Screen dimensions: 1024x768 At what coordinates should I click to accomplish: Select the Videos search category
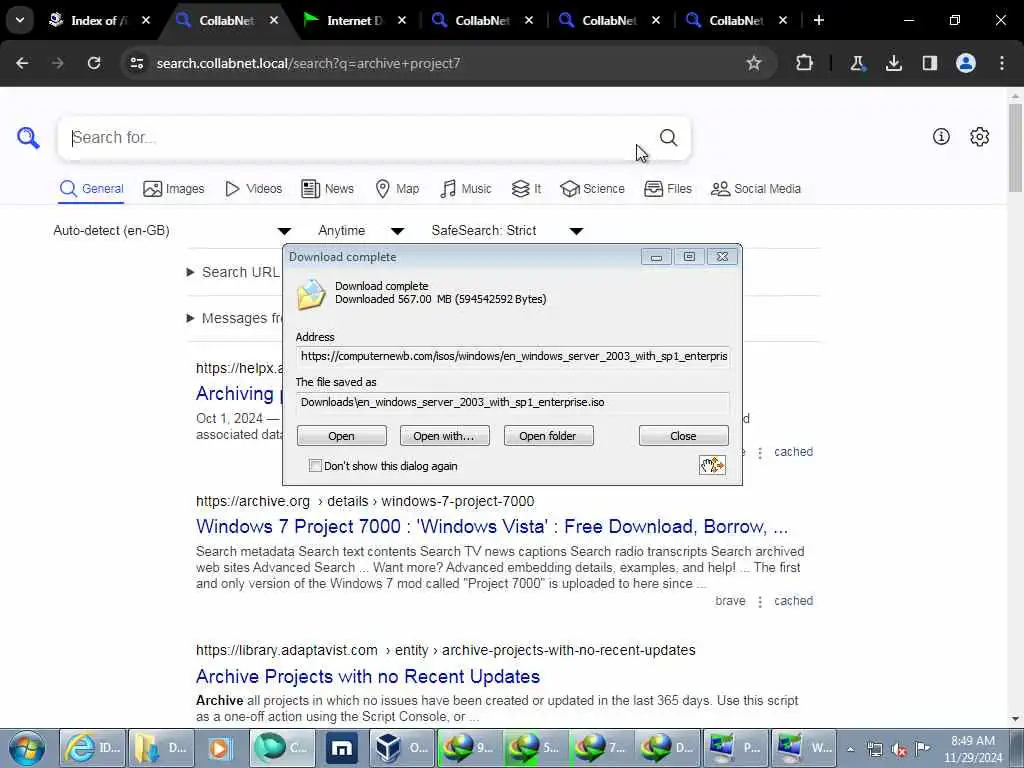pyautogui.click(x=253, y=189)
